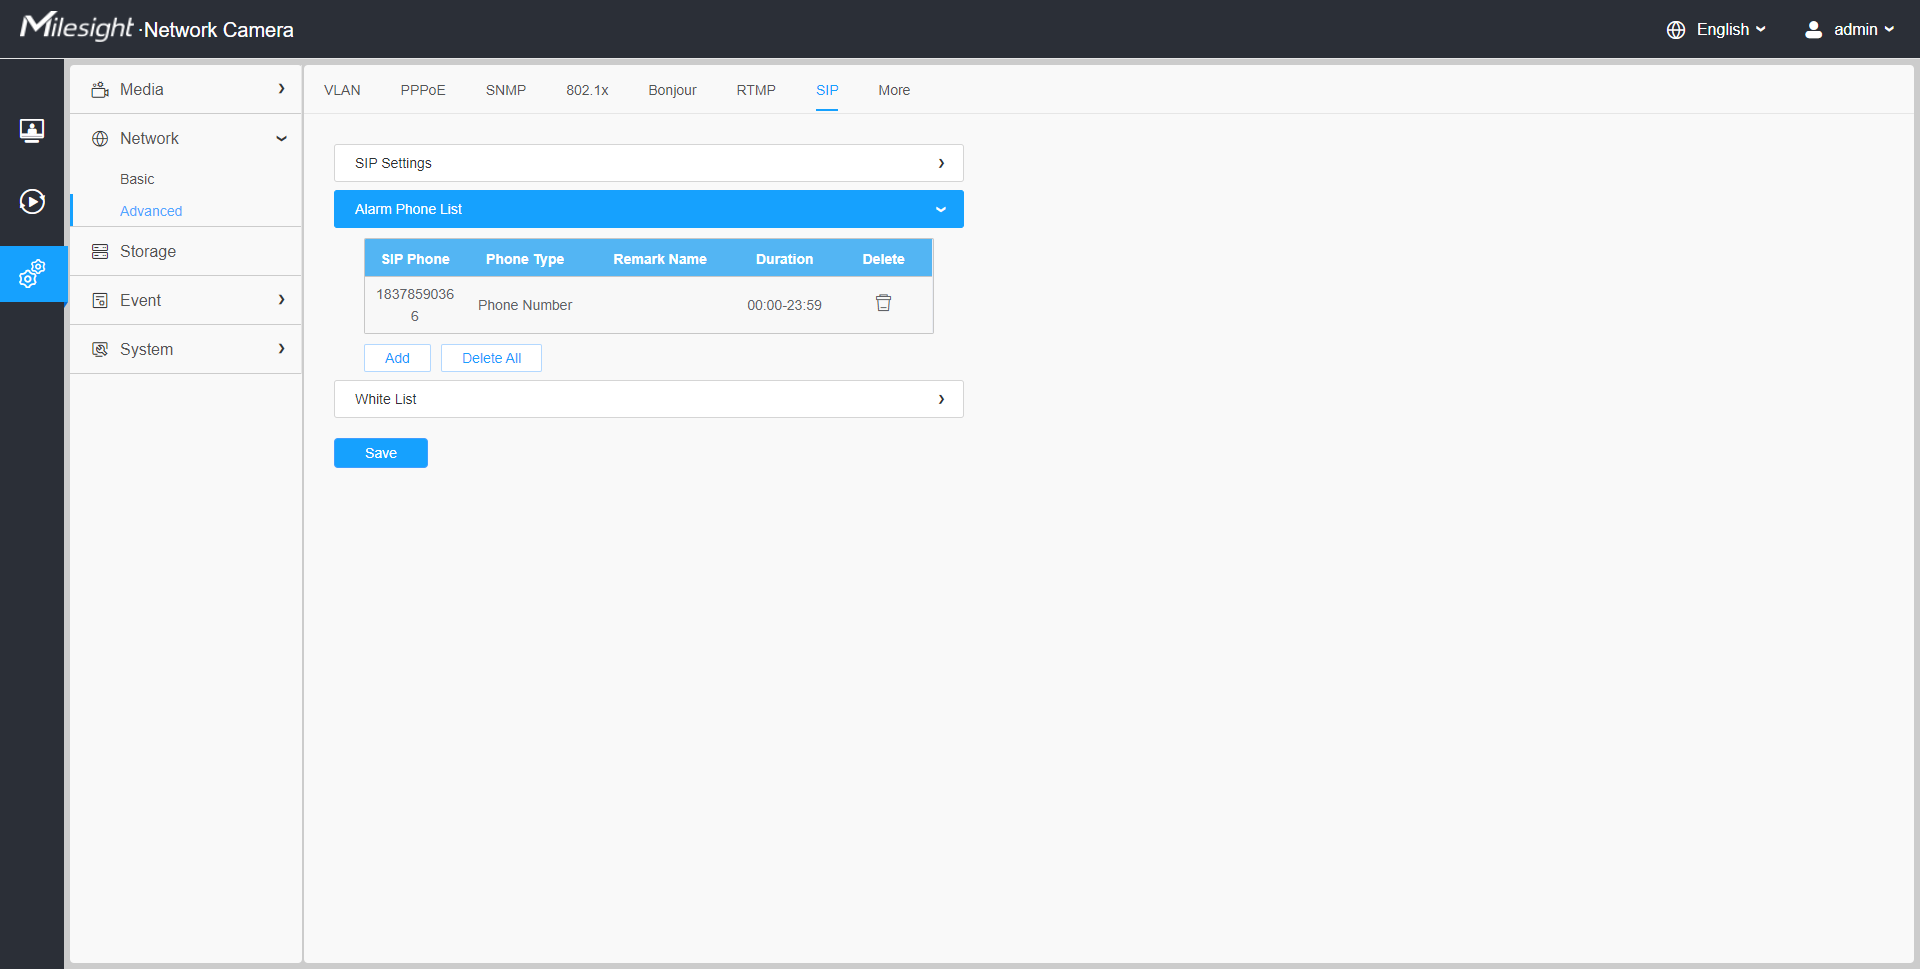Delete the 18378590366 phone entry
This screenshot has height=969, width=1920.
point(883,303)
